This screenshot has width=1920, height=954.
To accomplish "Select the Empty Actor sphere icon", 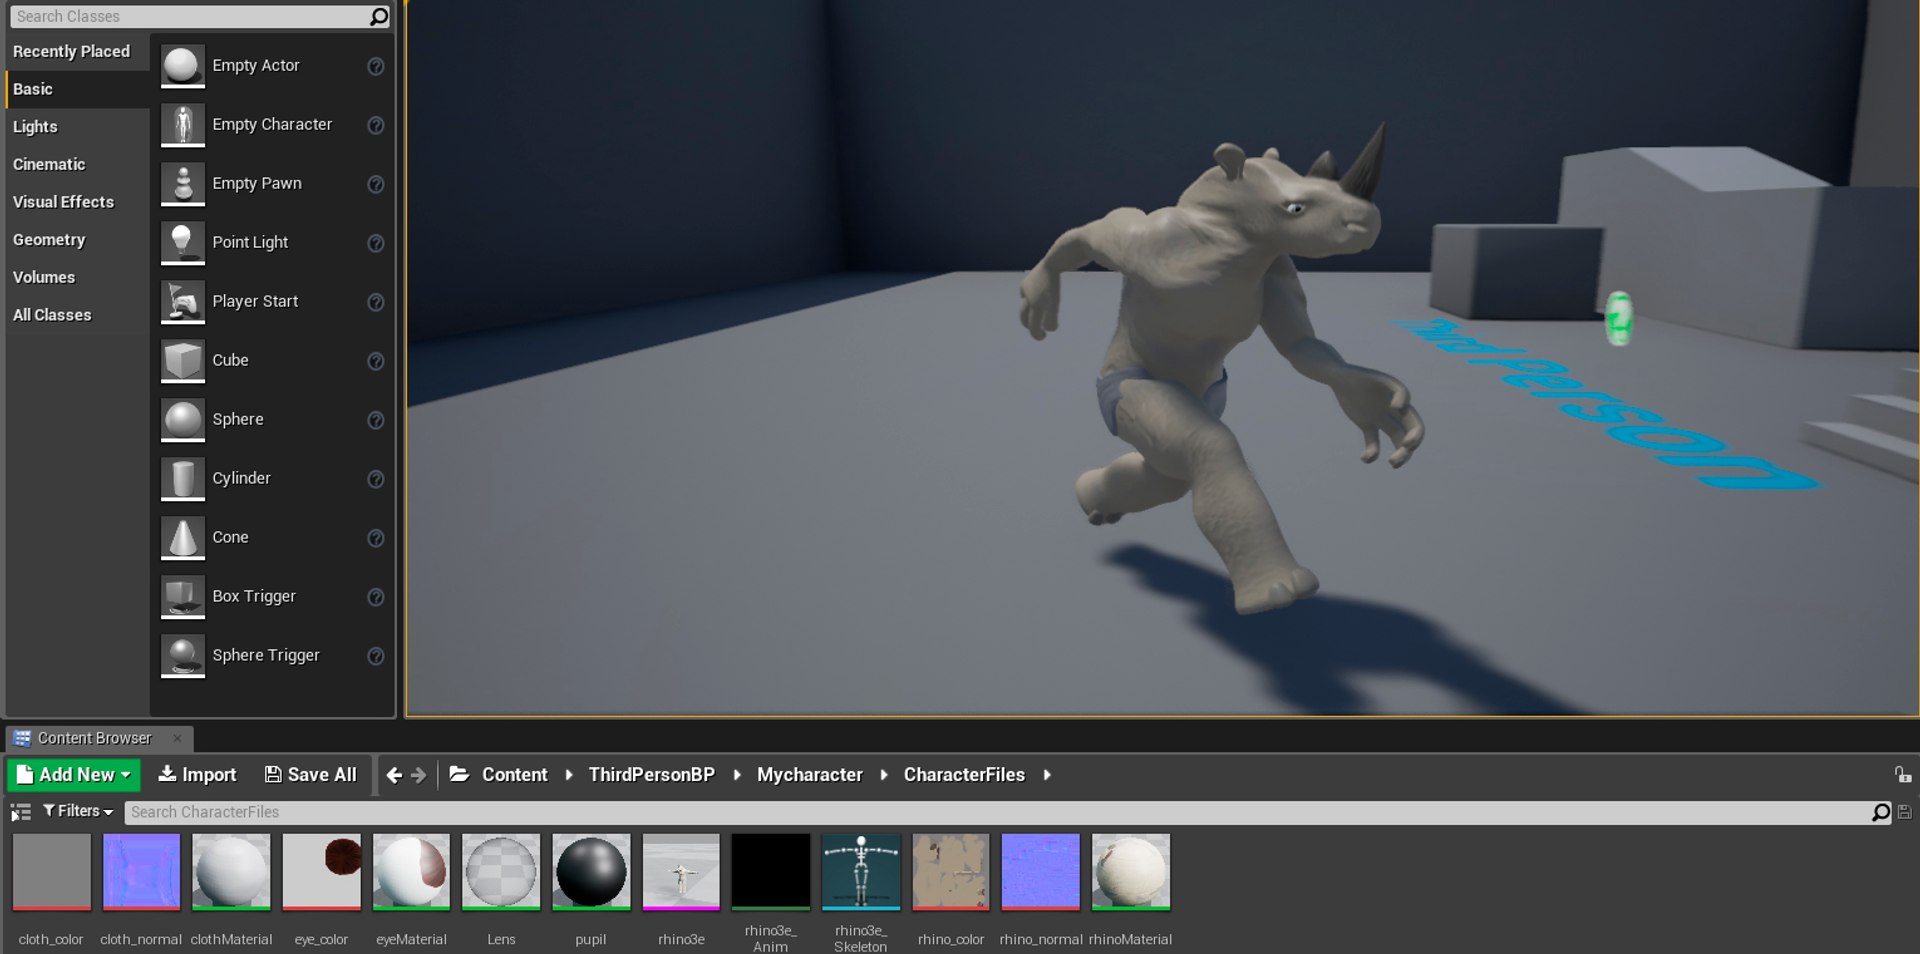I will [x=183, y=66].
